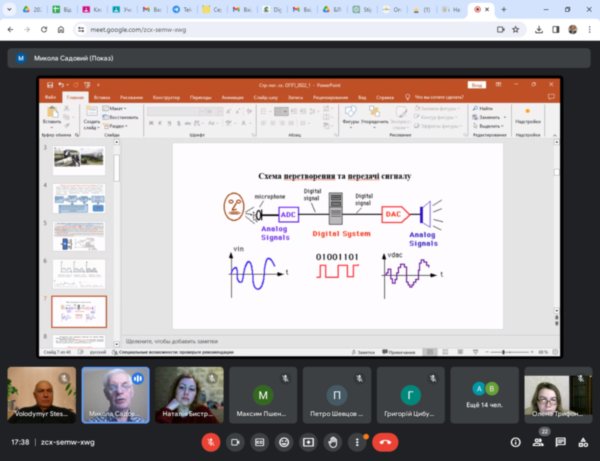Select Volodymyr's participant video tile
The height and width of the screenshot is (461, 600).
40,395
